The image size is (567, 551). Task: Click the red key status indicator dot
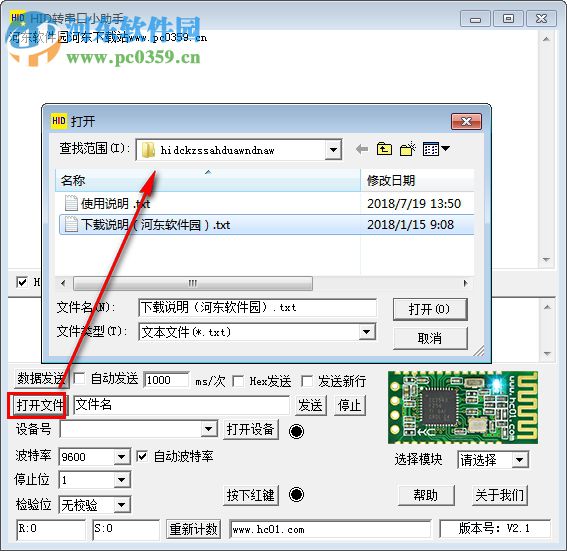(x=296, y=495)
